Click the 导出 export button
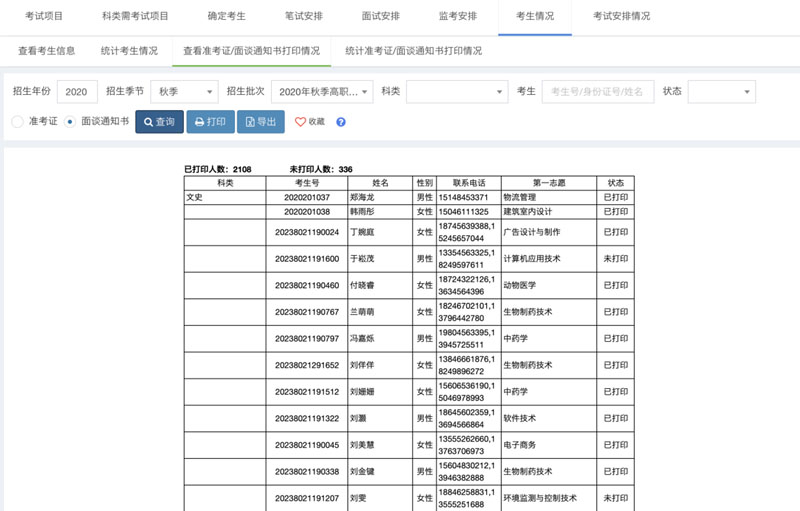Image resolution: width=800 pixels, height=511 pixels. (x=260, y=122)
